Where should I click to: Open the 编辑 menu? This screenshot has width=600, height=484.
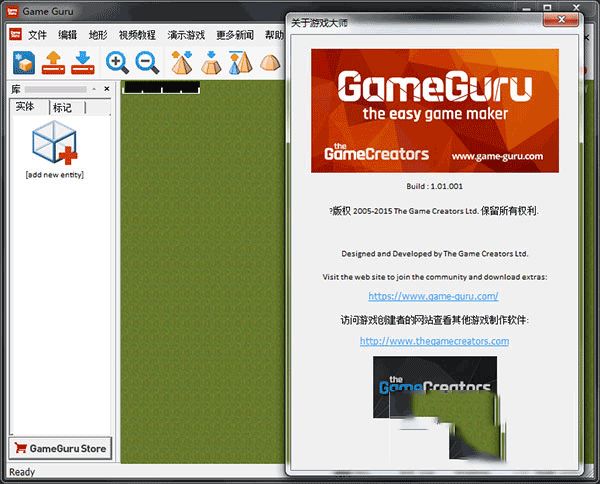click(x=68, y=35)
